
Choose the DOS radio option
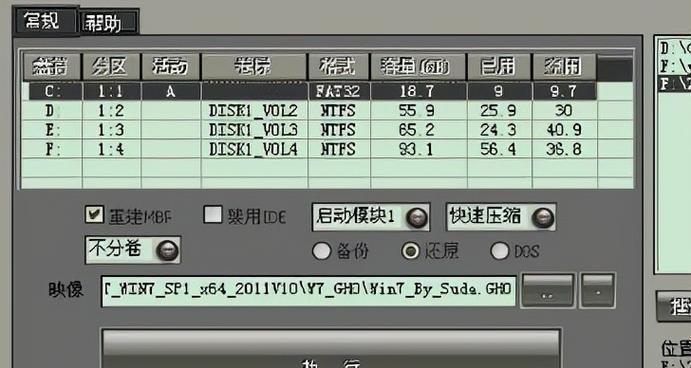[x=499, y=251]
